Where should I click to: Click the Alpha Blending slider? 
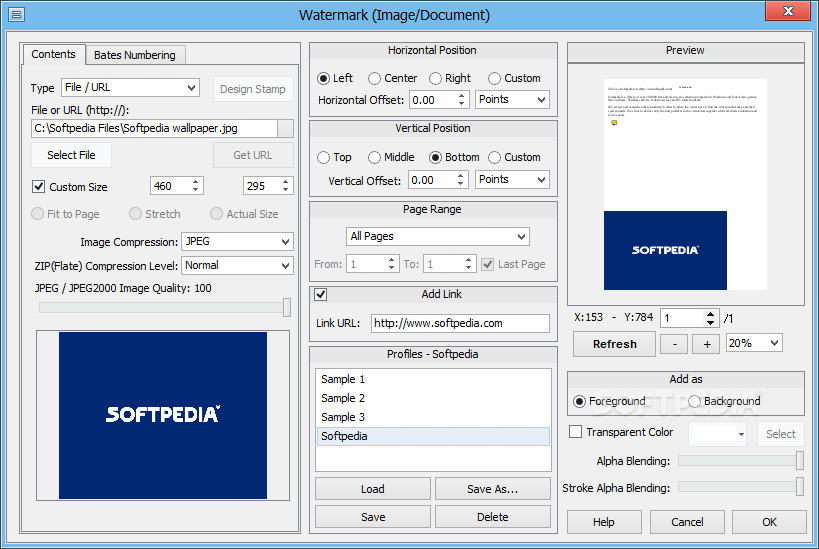click(741, 461)
